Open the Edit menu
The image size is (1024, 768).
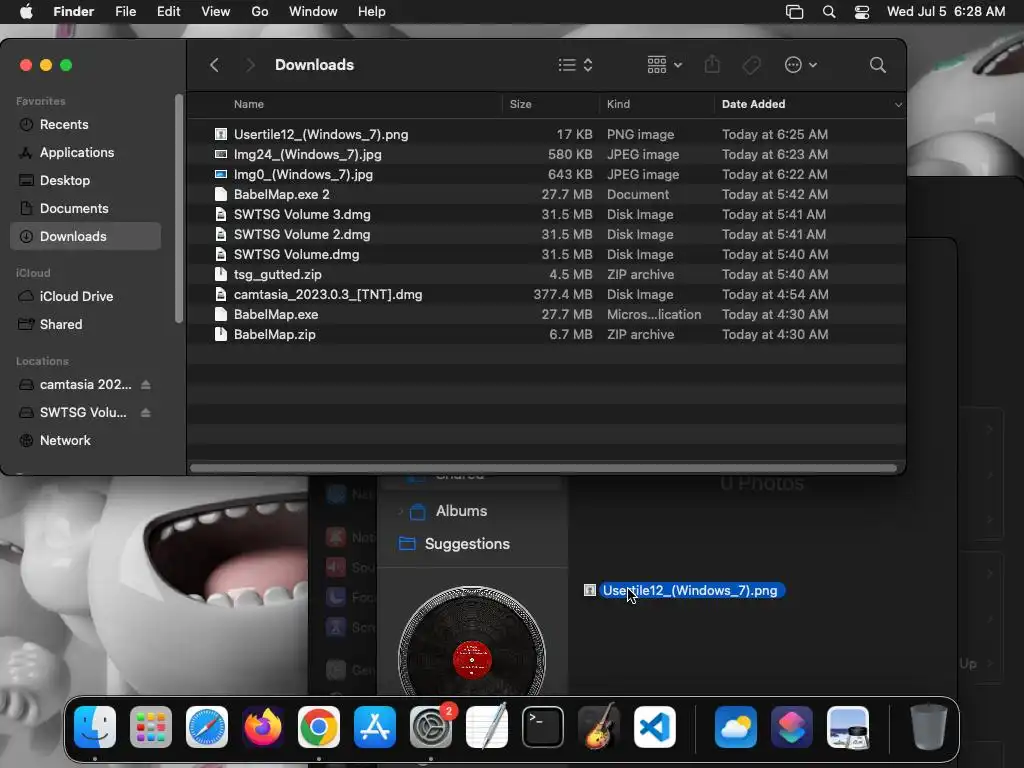coord(168,12)
